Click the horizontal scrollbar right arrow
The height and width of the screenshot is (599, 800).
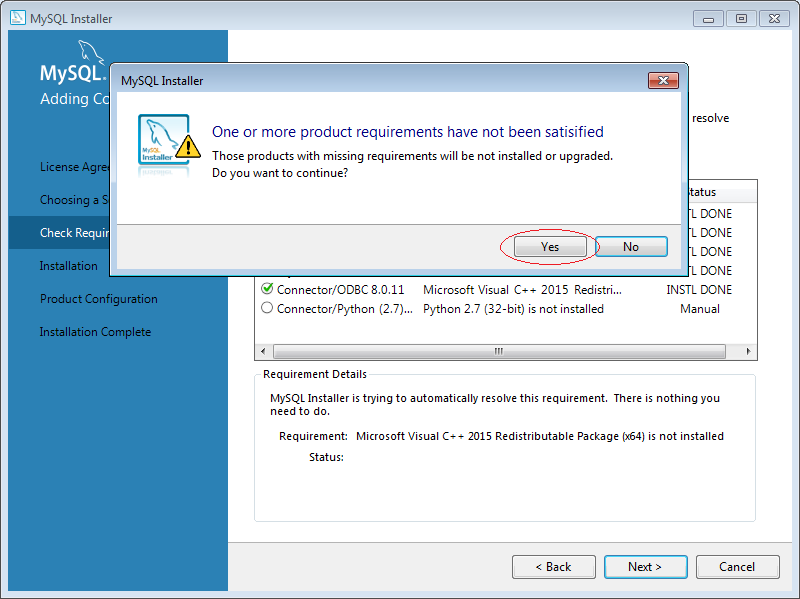click(x=748, y=351)
